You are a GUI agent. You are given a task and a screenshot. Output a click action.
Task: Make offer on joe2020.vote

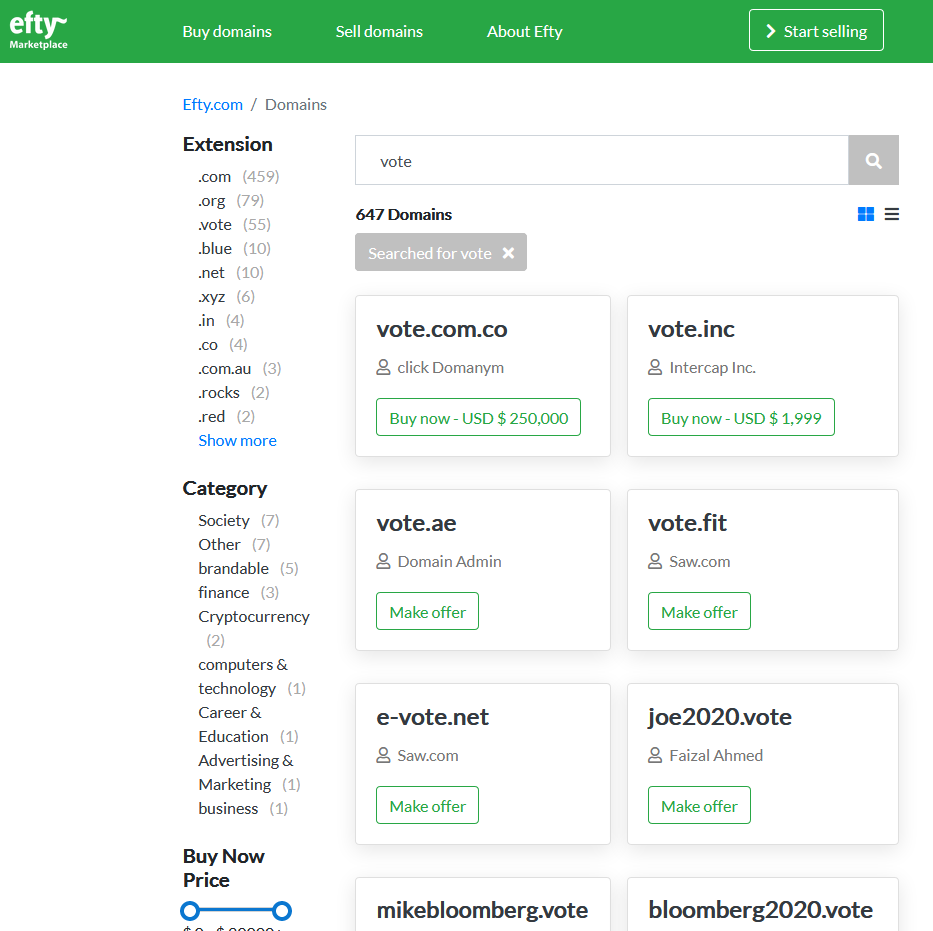[x=699, y=805]
